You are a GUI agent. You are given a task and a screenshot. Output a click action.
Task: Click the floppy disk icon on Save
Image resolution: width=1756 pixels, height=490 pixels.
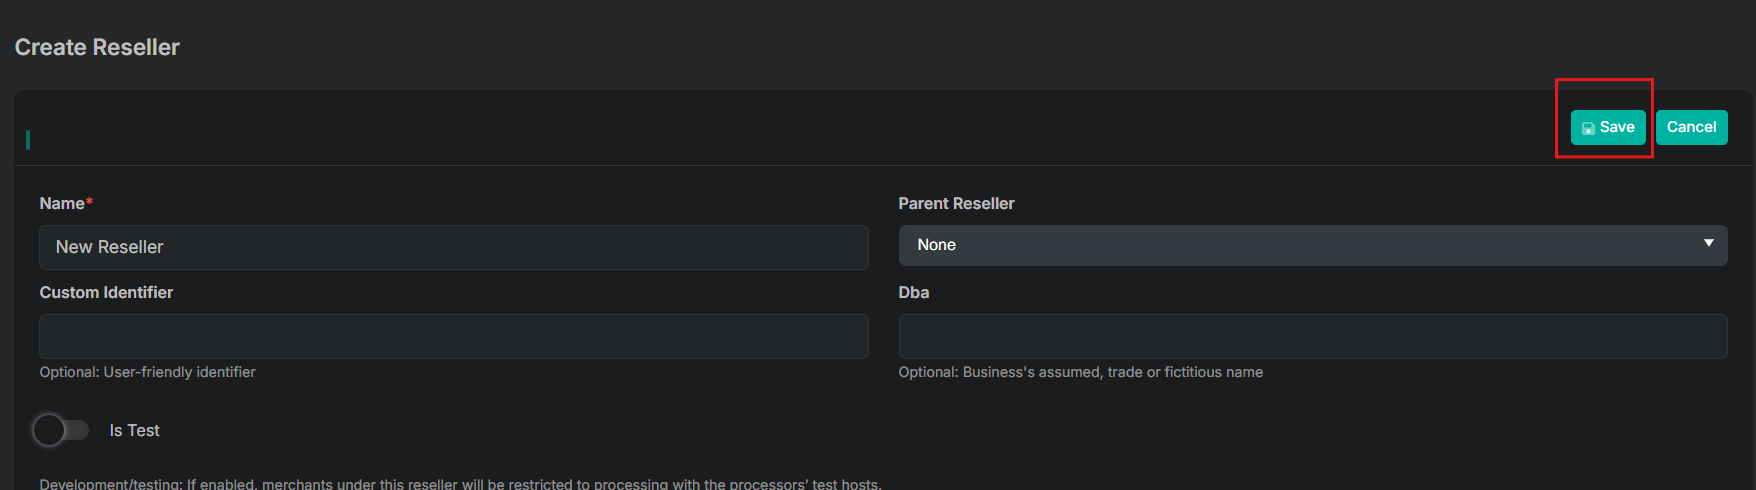(x=1588, y=128)
